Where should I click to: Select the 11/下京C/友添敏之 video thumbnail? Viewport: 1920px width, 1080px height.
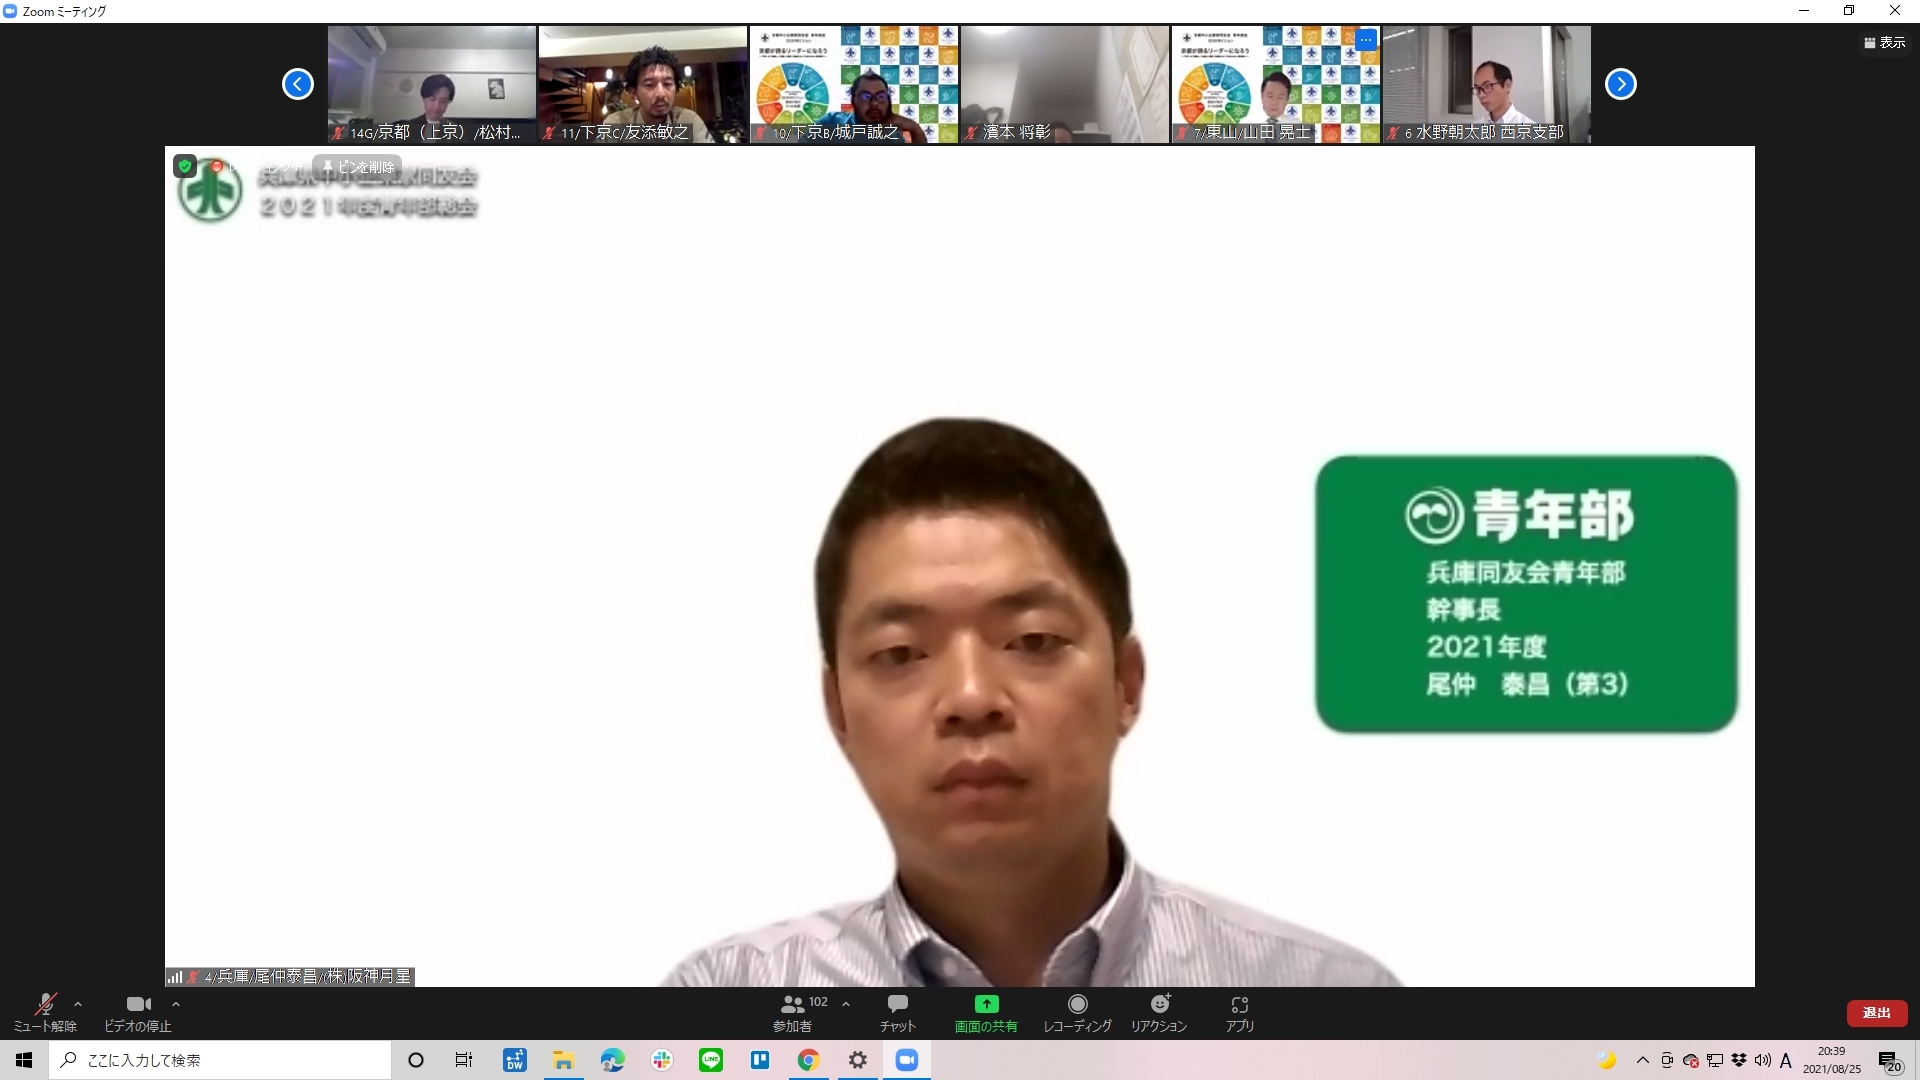coord(643,84)
